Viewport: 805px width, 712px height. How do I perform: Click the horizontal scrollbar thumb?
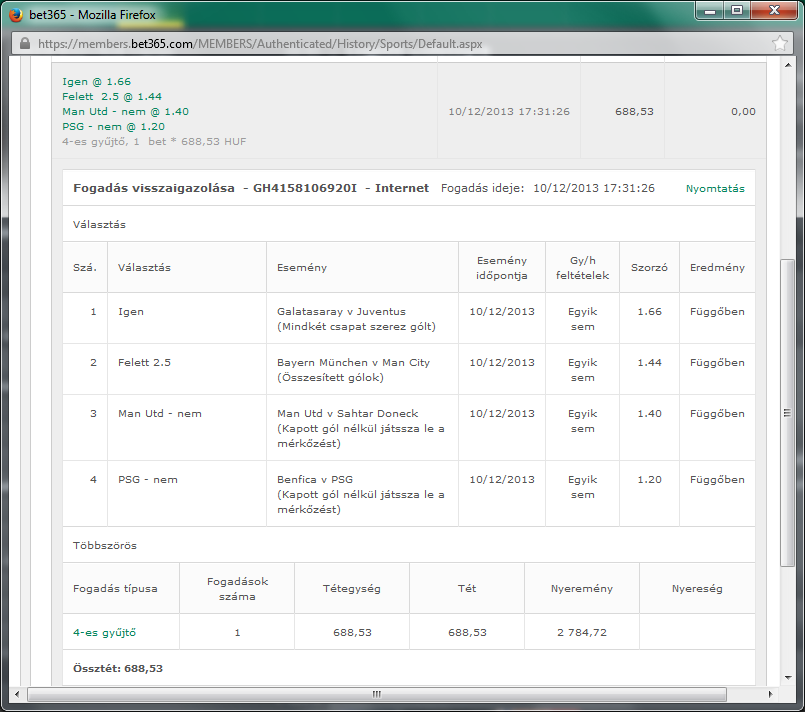[377, 695]
